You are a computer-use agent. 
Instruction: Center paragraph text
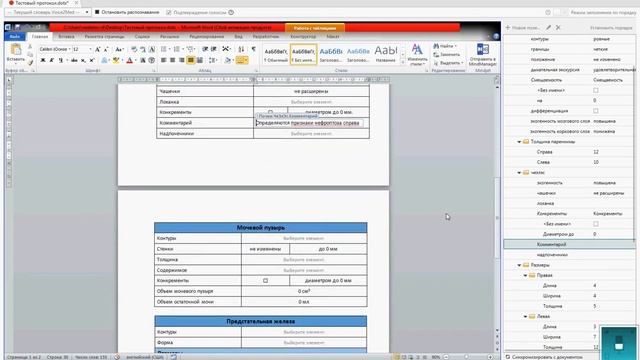pos(172,60)
